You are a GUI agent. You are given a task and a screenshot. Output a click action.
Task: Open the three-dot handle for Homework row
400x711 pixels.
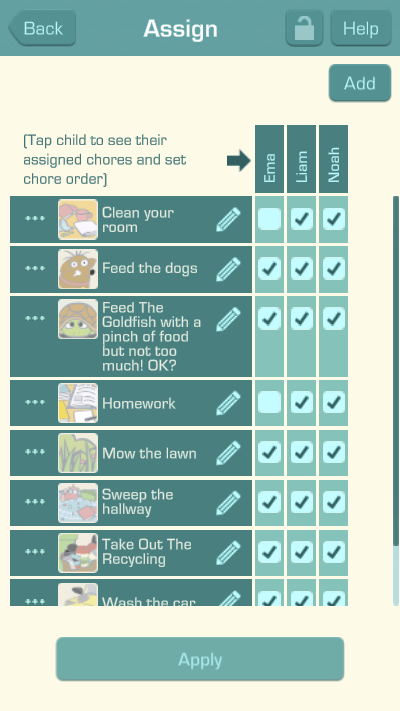click(x=35, y=402)
